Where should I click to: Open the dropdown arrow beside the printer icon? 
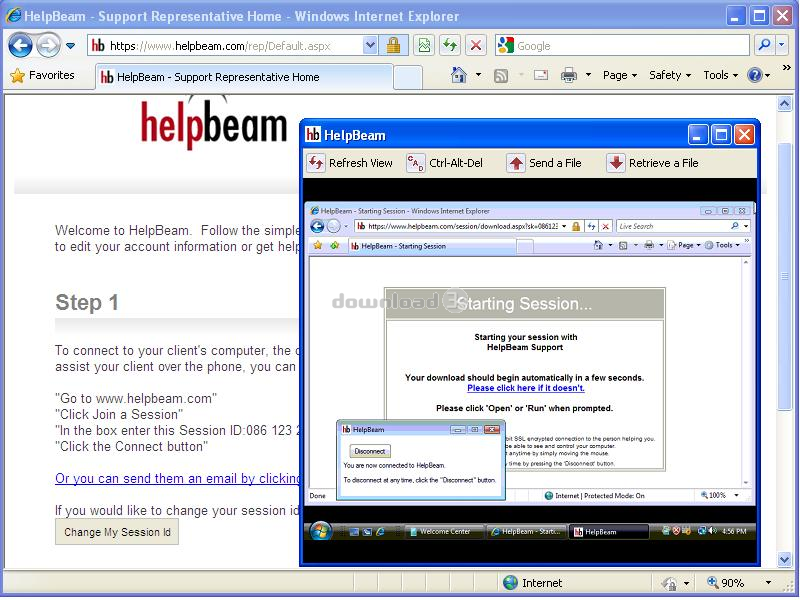(588, 75)
